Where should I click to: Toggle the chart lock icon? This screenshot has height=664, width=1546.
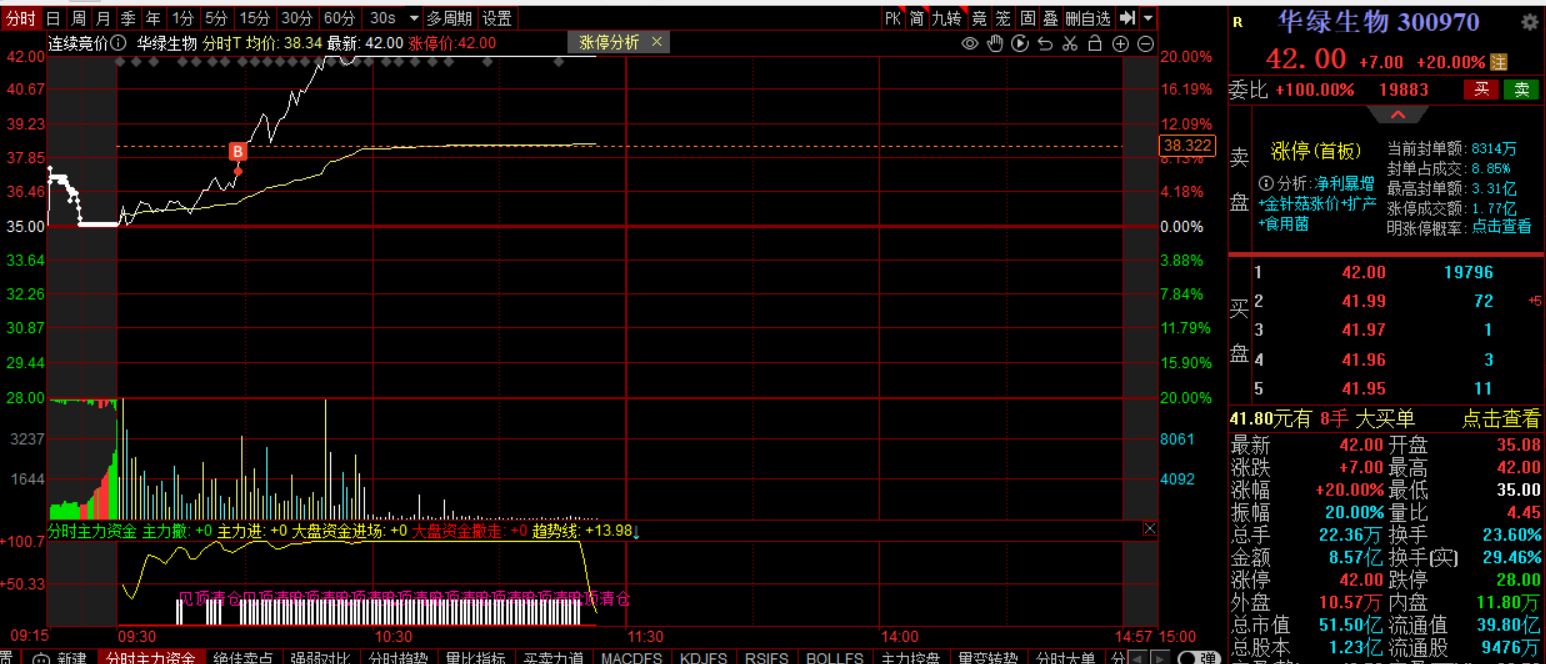pos(1095,43)
